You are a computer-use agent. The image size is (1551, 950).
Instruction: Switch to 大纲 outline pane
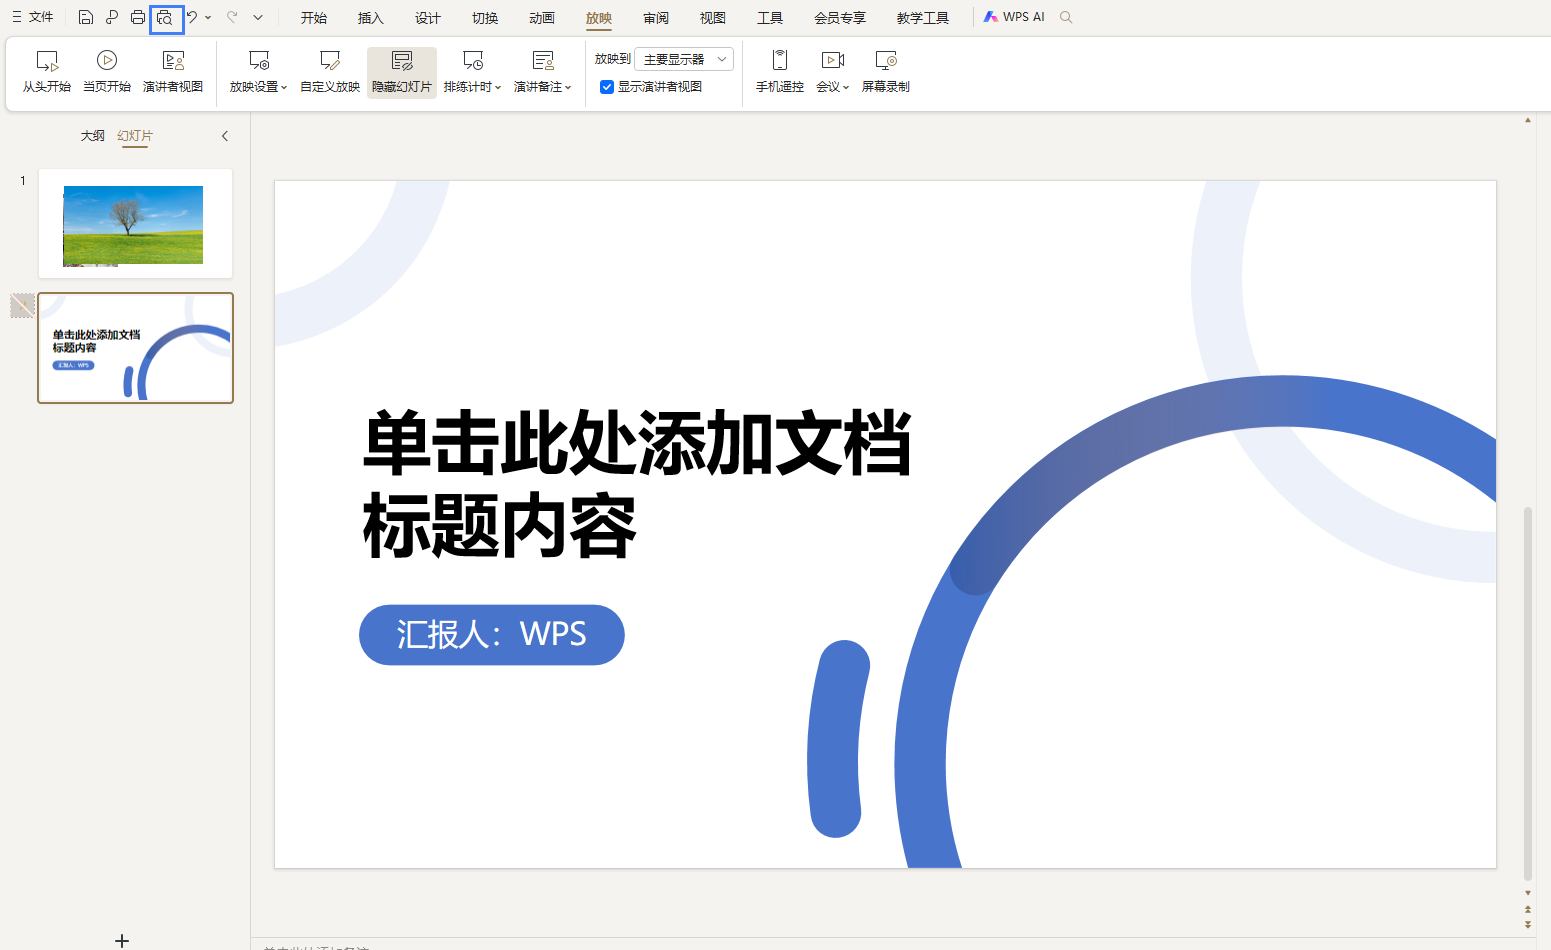pos(93,136)
